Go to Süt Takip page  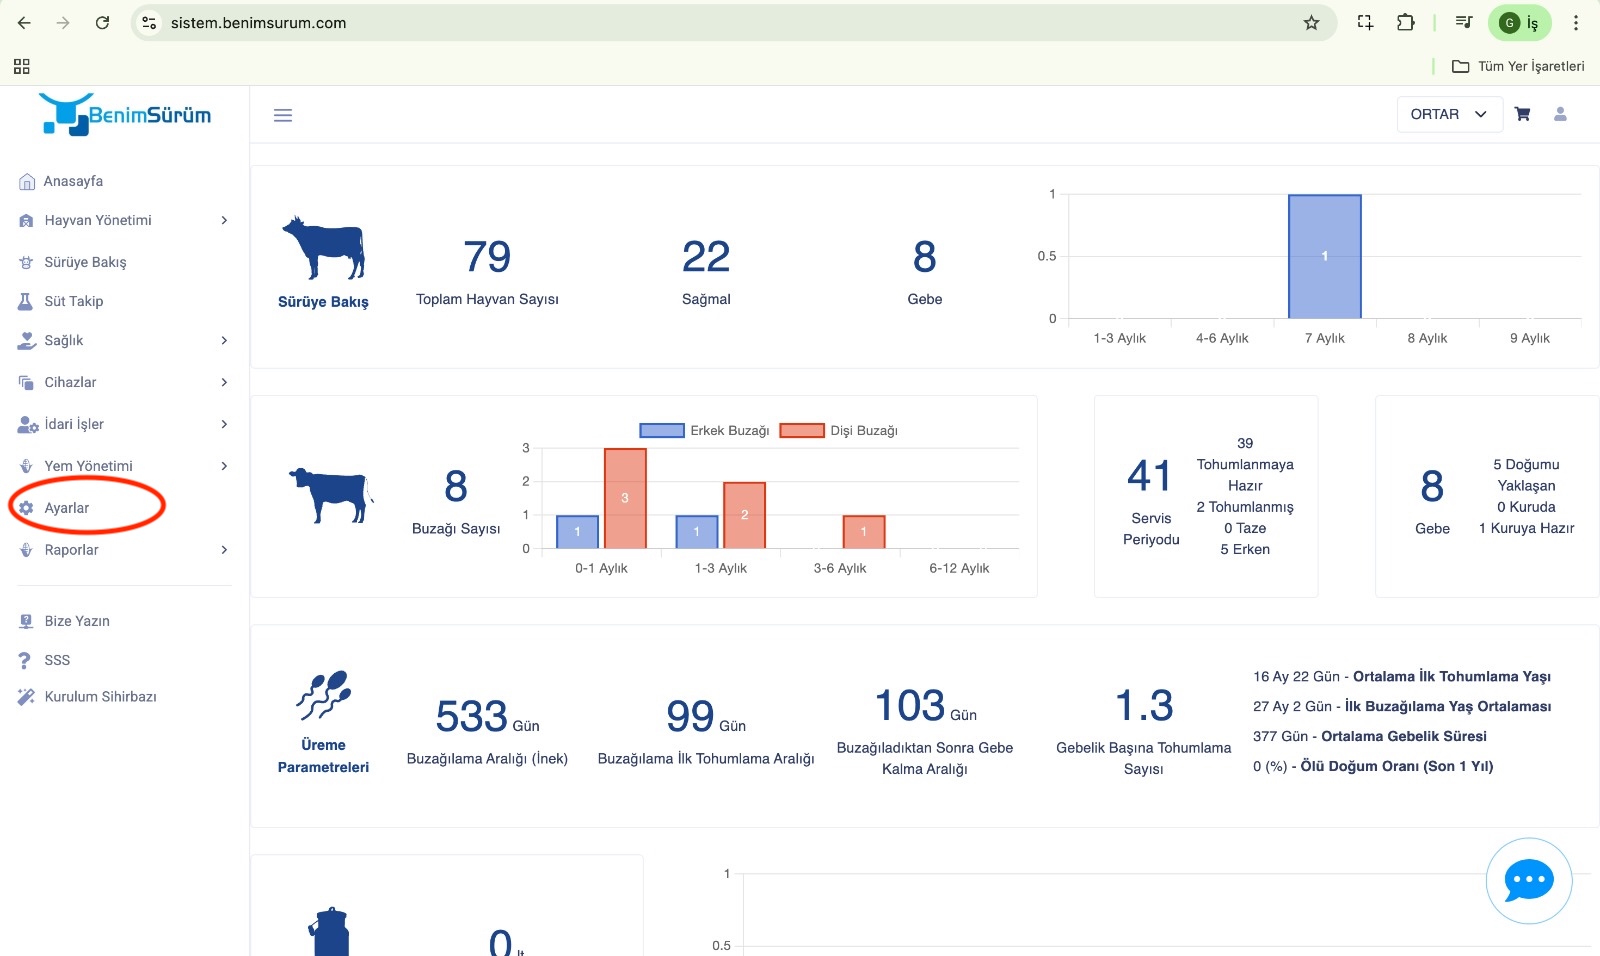pyautogui.click(x=73, y=301)
